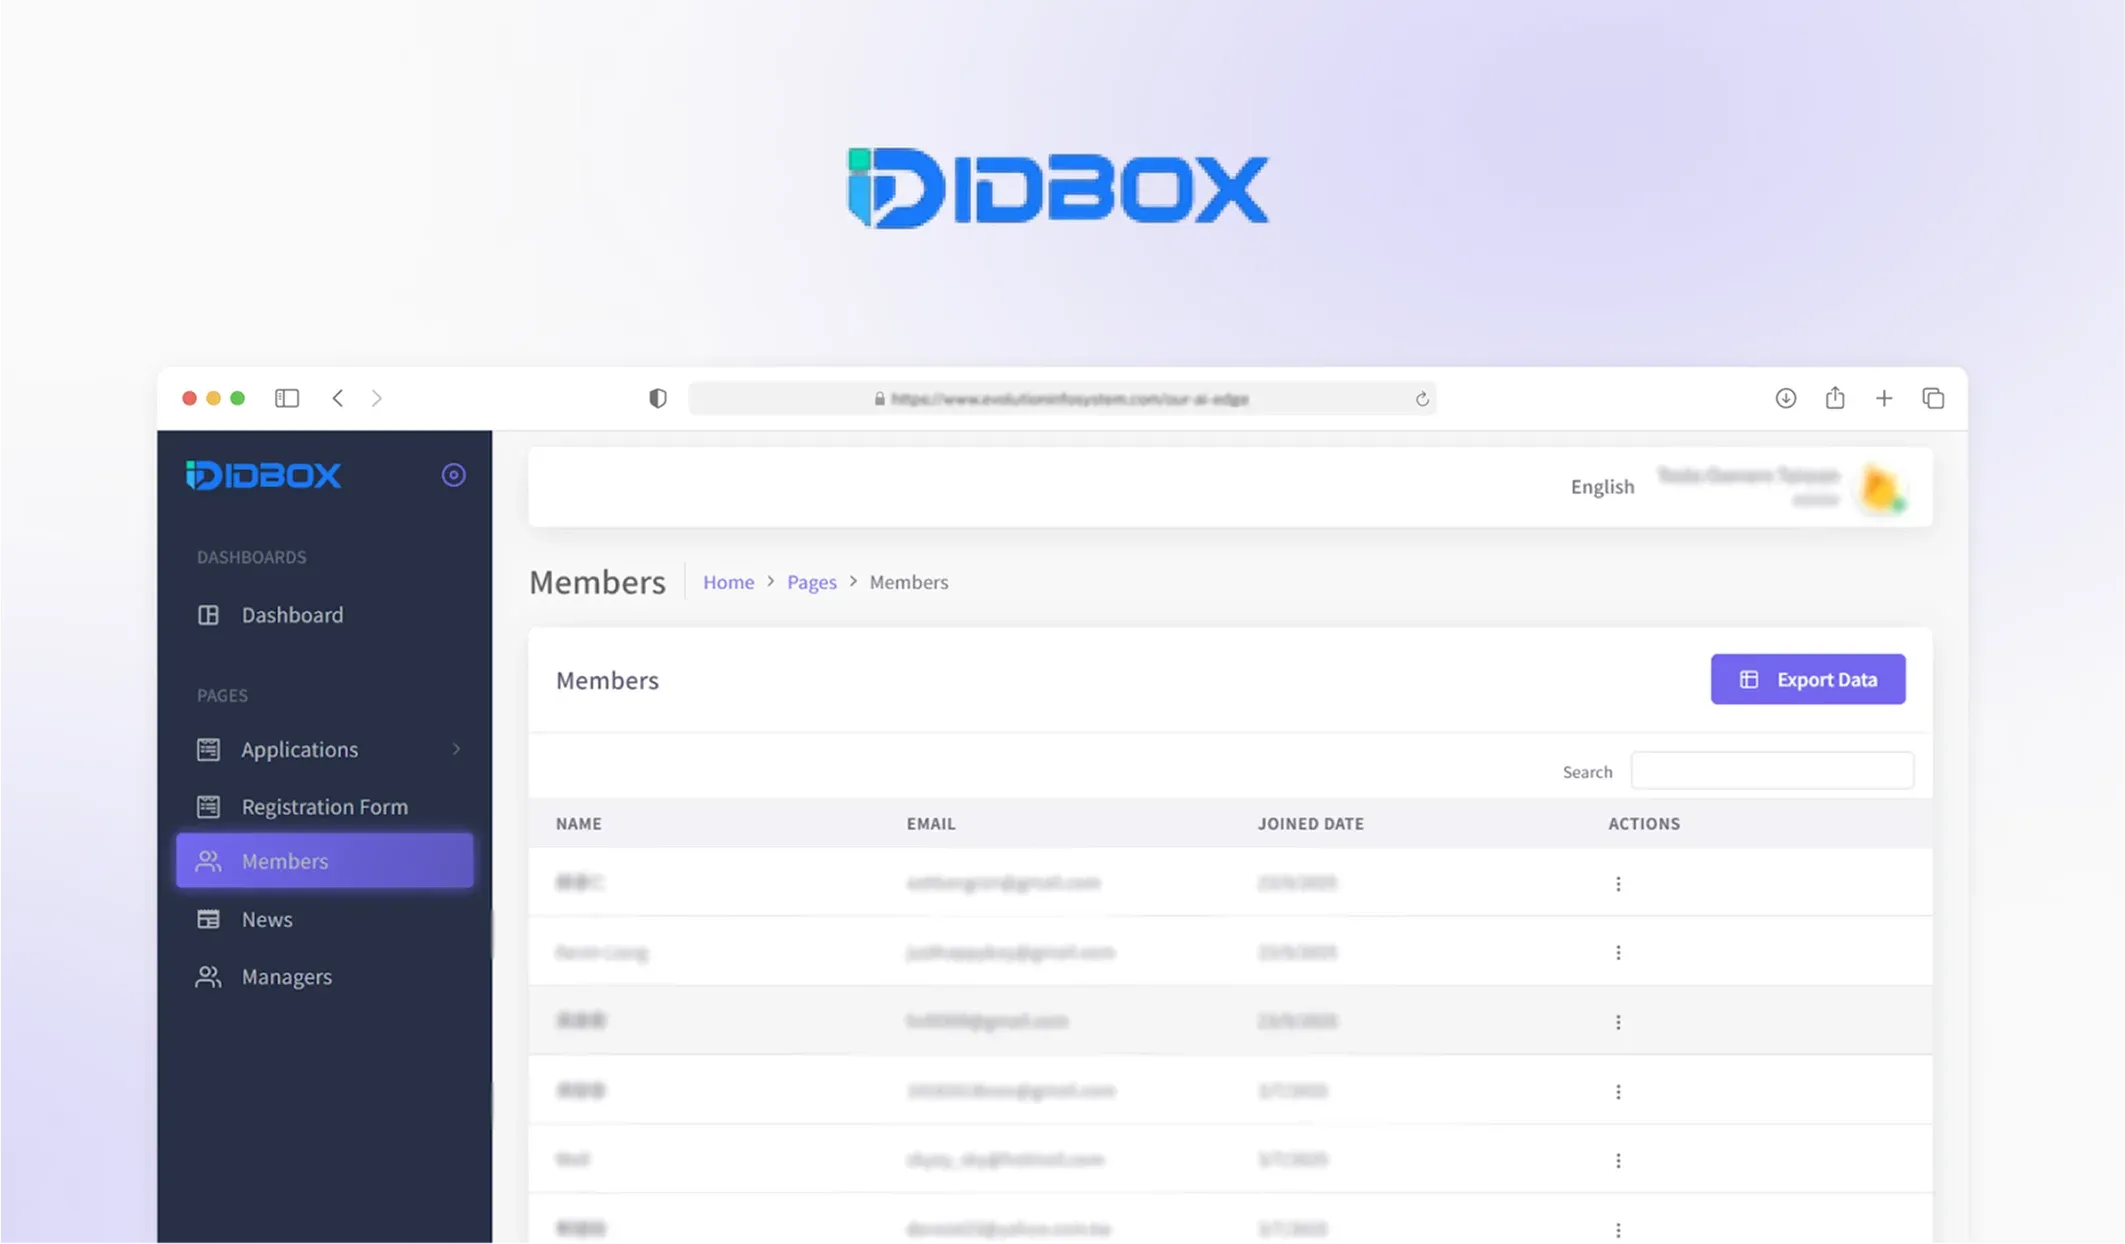Click inside the members Search field

click(1771, 771)
